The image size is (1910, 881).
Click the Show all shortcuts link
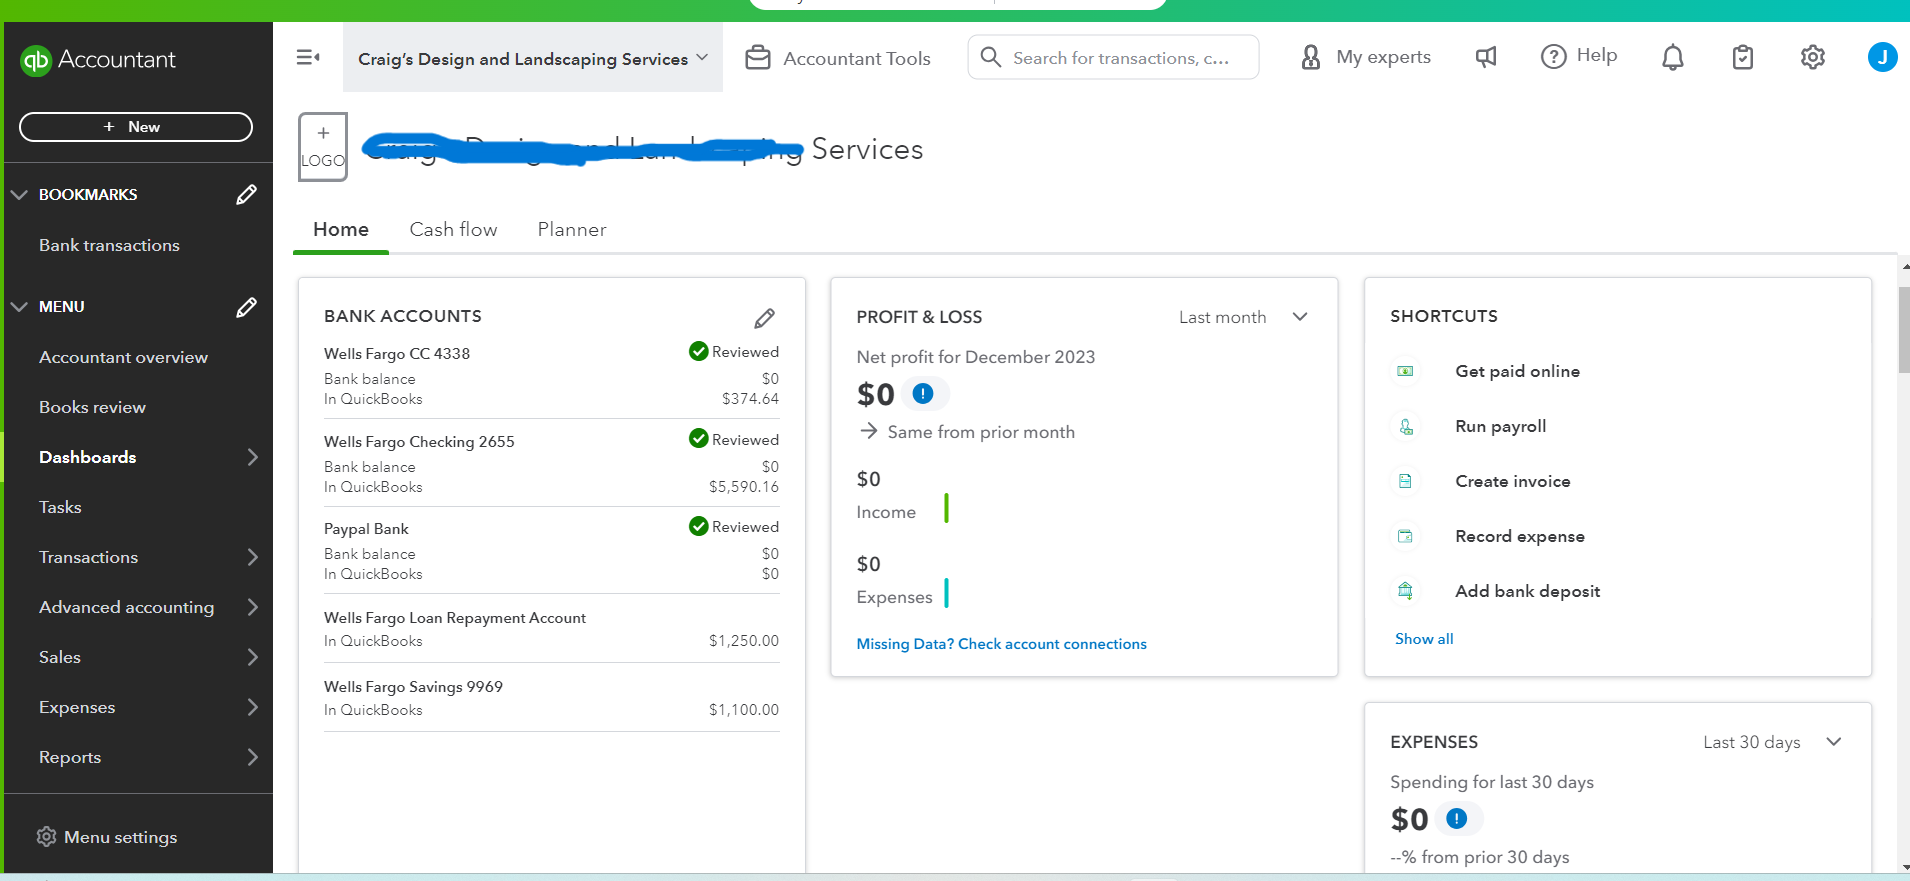coord(1424,639)
